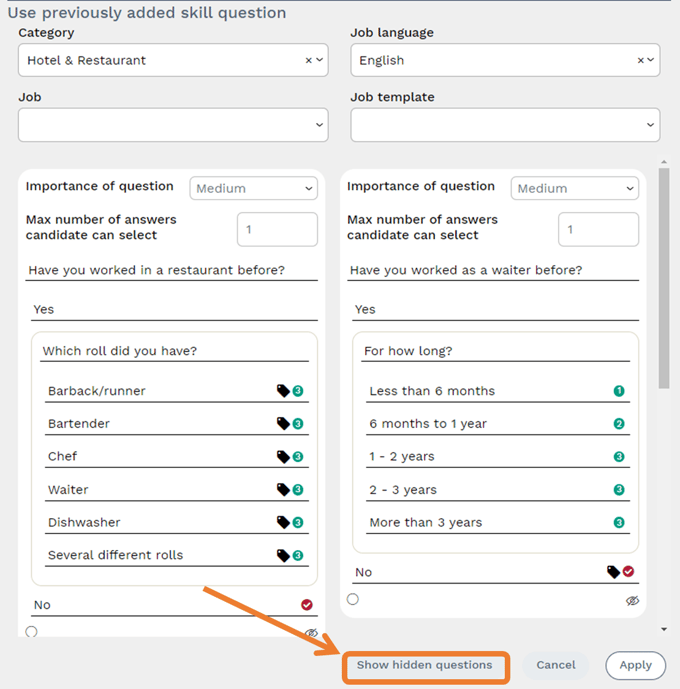Image resolution: width=680 pixels, height=689 pixels.
Task: Open the Job template dropdown
Action: coord(505,125)
